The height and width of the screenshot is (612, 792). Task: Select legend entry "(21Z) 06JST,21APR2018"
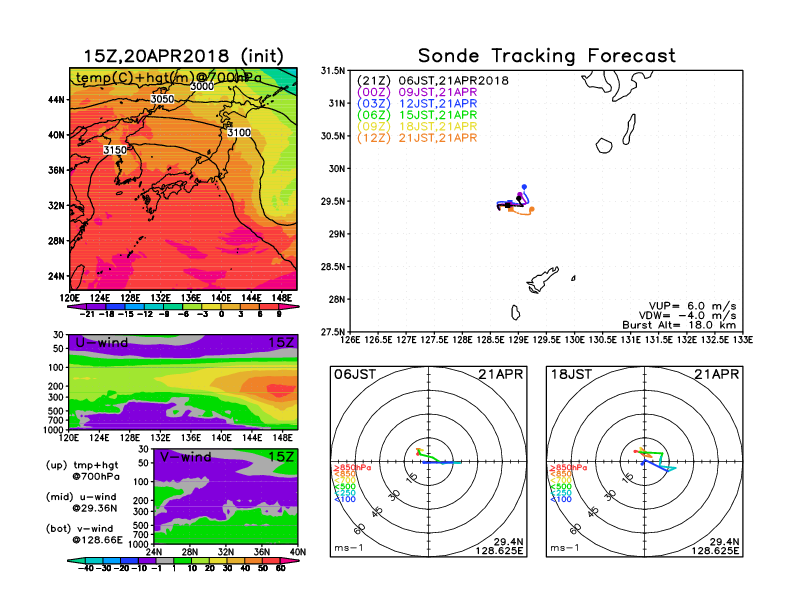[x=433, y=81]
